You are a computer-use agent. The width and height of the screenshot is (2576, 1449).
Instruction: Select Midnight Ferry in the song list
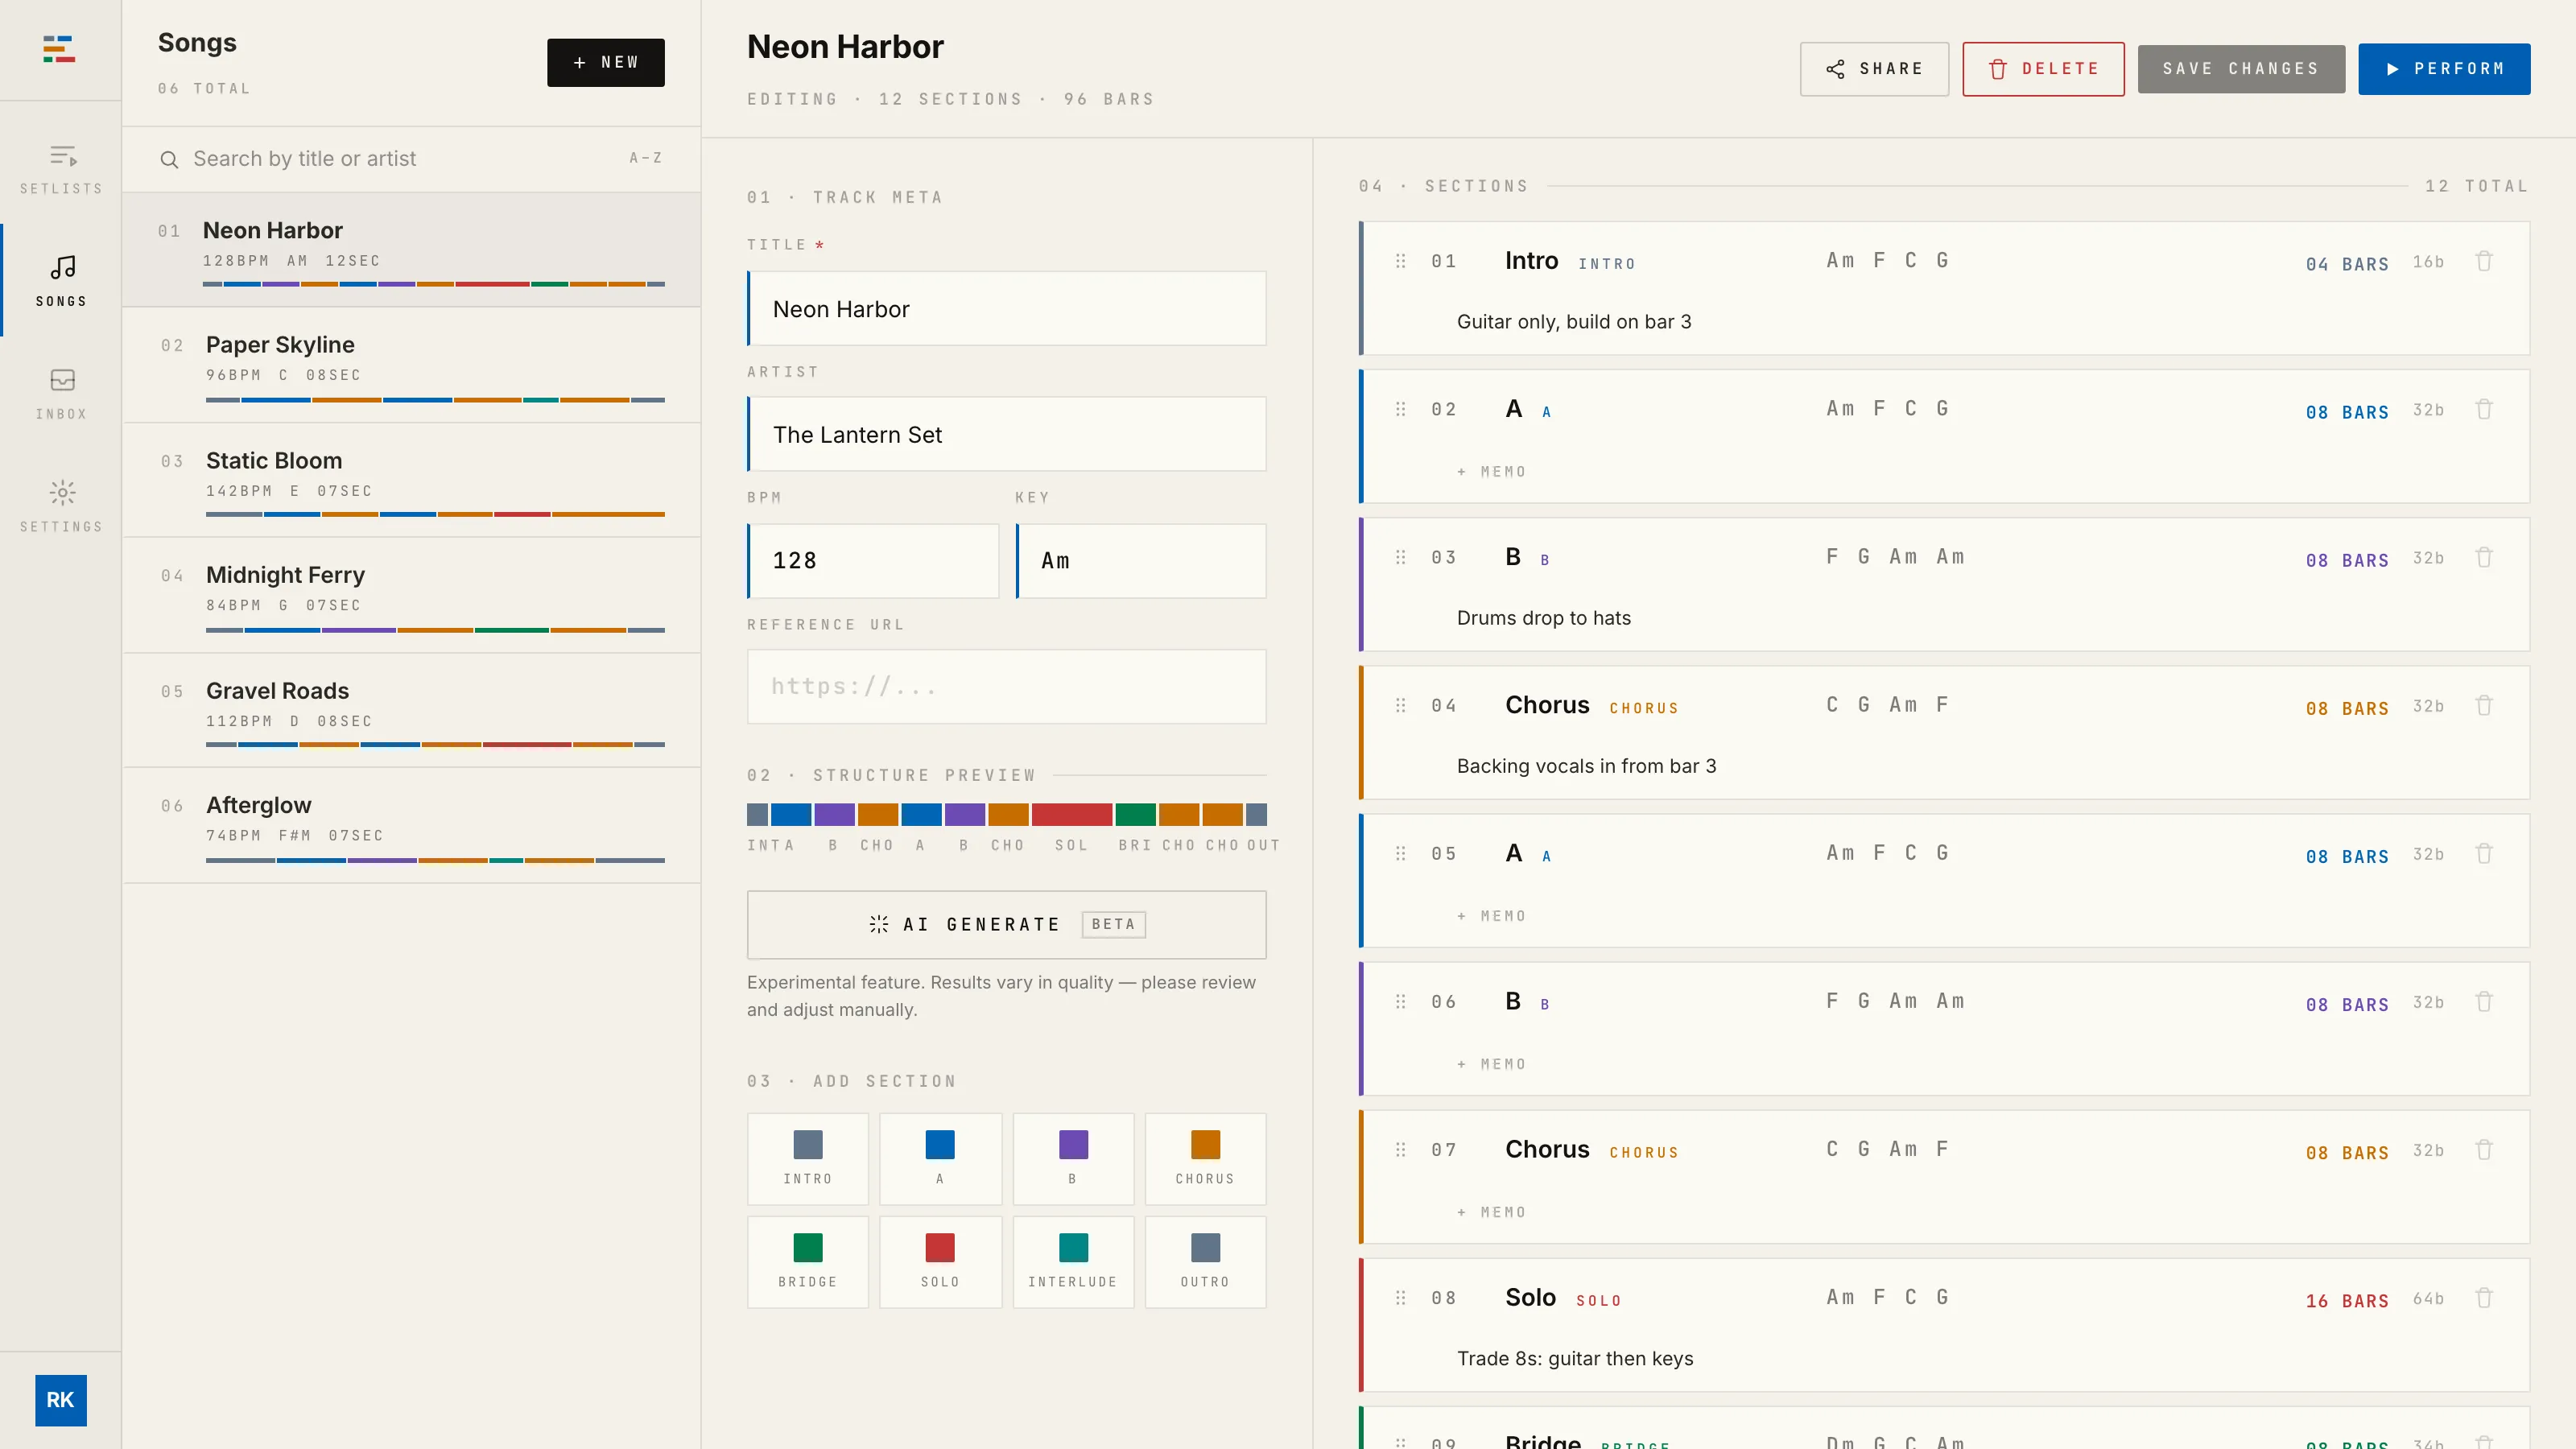411,595
